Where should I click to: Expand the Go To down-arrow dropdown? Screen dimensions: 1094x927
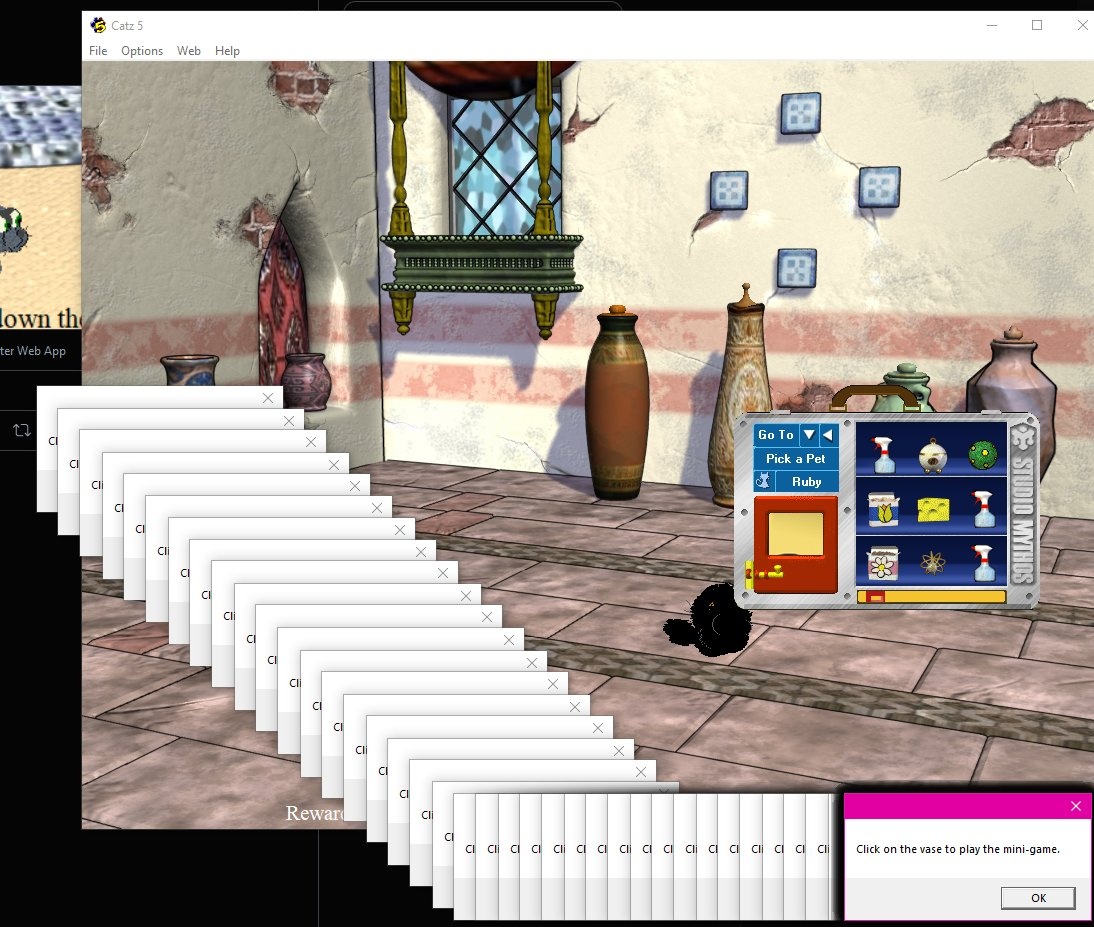coord(809,435)
